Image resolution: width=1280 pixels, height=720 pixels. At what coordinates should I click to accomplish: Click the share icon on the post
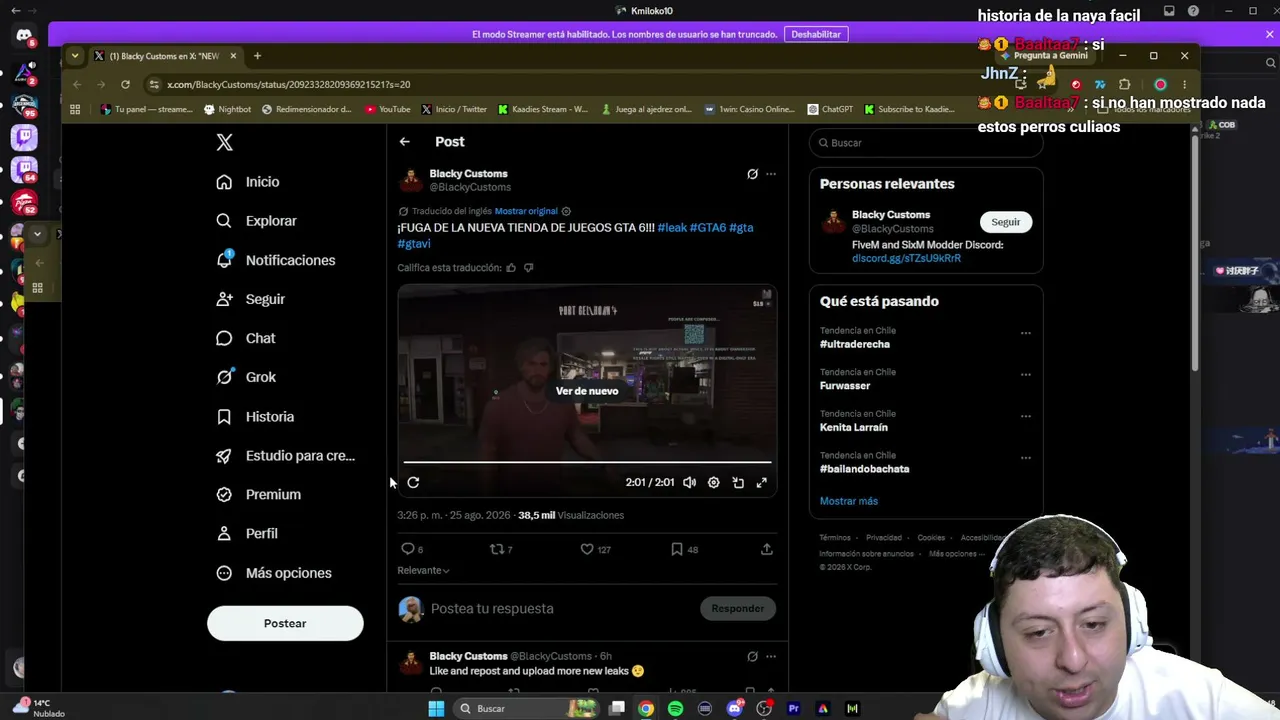point(767,549)
